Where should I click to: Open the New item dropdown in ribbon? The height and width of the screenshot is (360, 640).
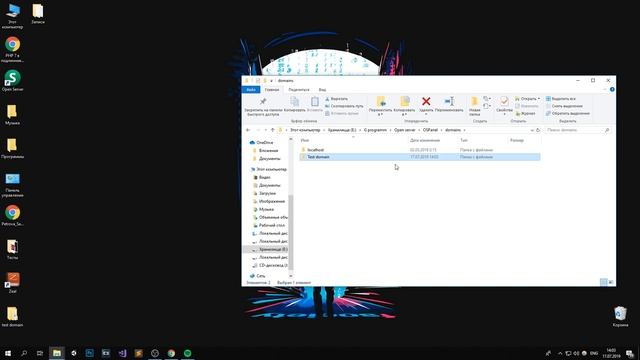pyautogui.click(x=487, y=99)
